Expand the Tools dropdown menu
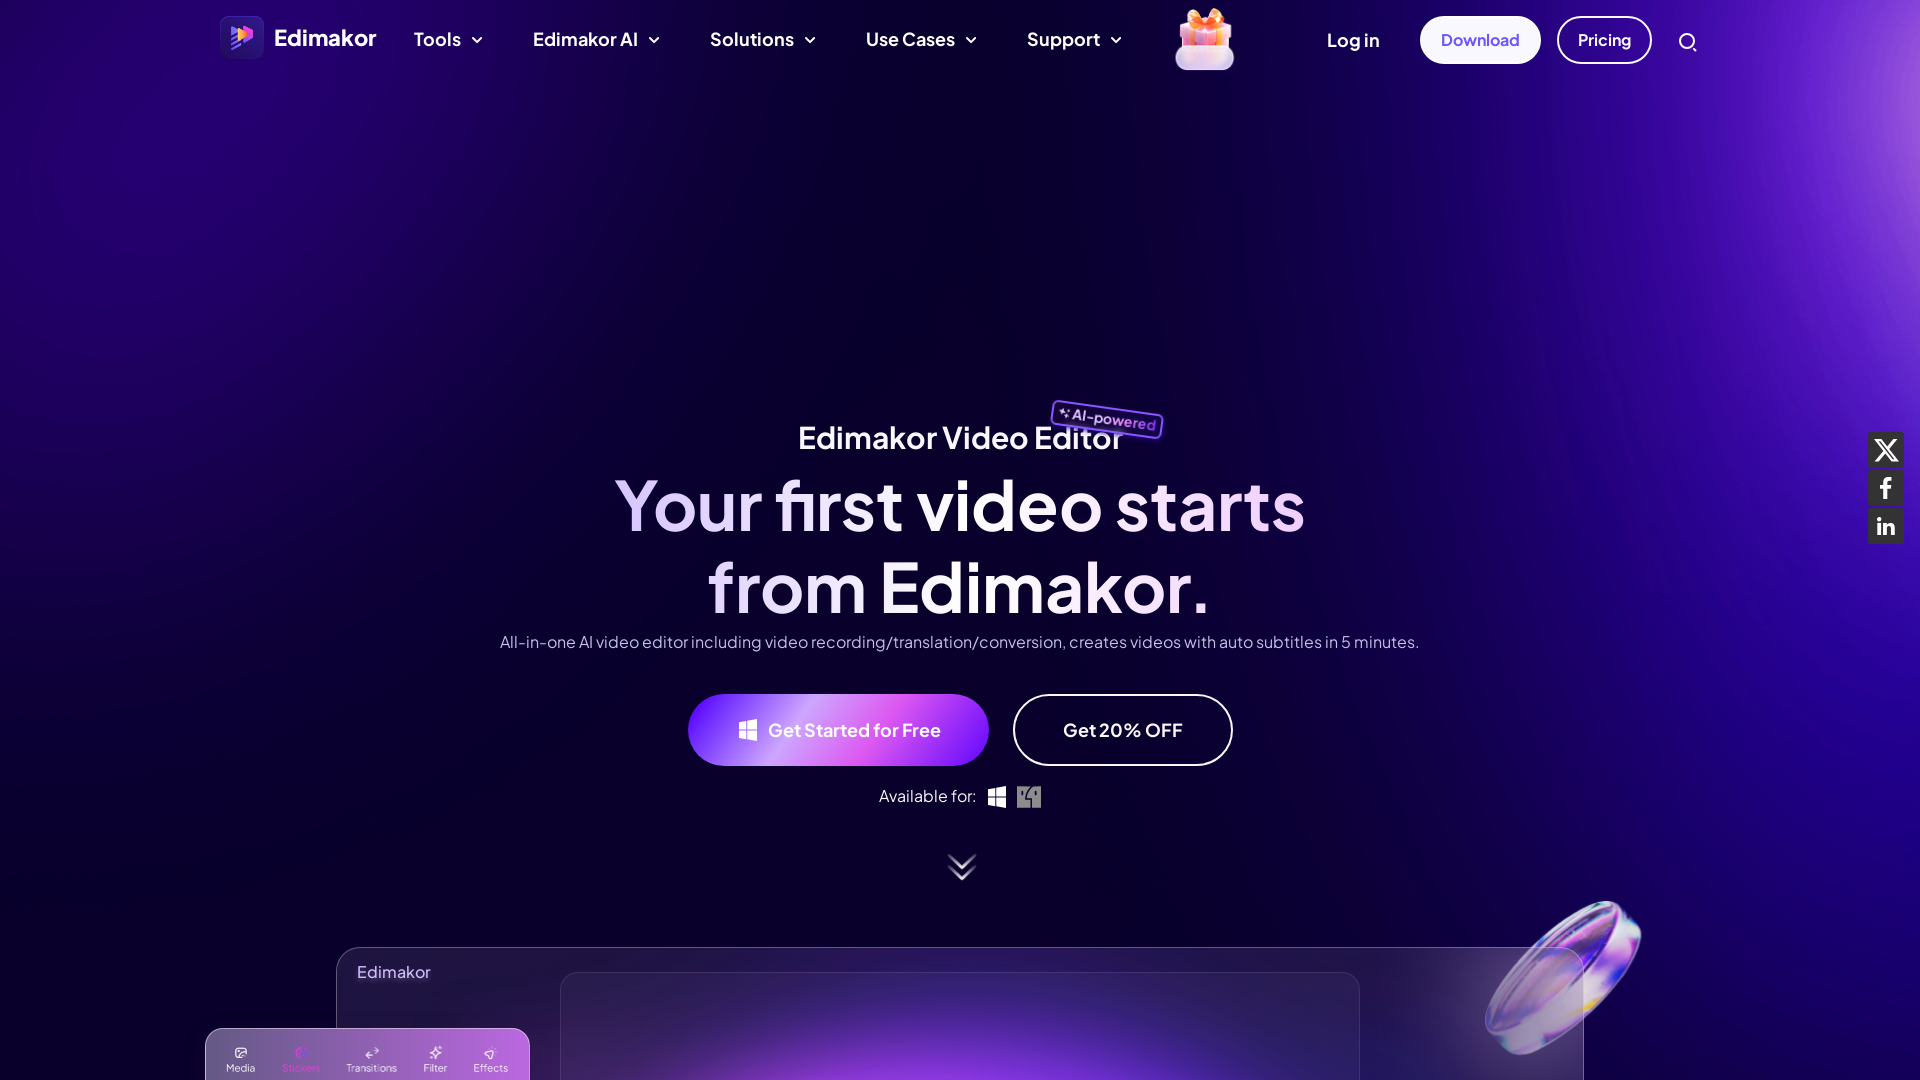Screen dimensions: 1920x1080 click(447, 40)
